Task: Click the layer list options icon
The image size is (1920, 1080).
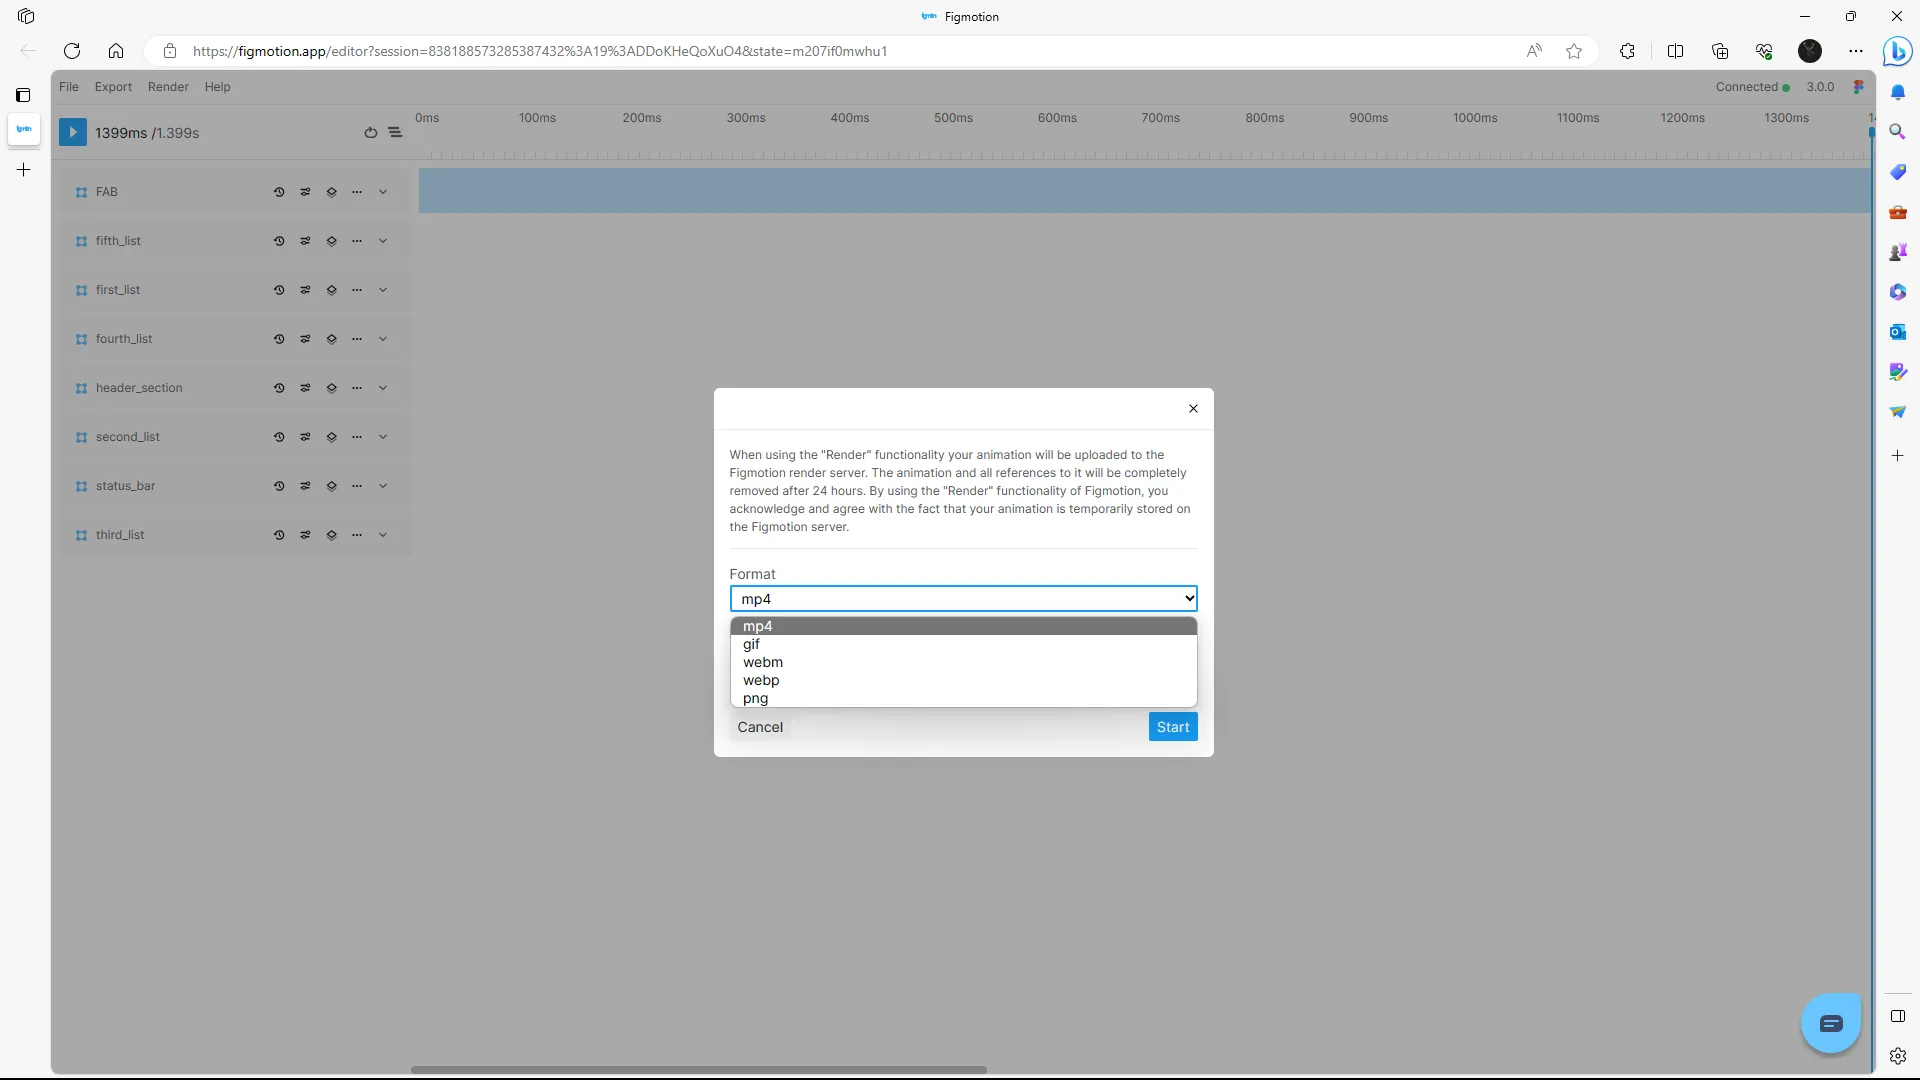Action: coord(395,133)
